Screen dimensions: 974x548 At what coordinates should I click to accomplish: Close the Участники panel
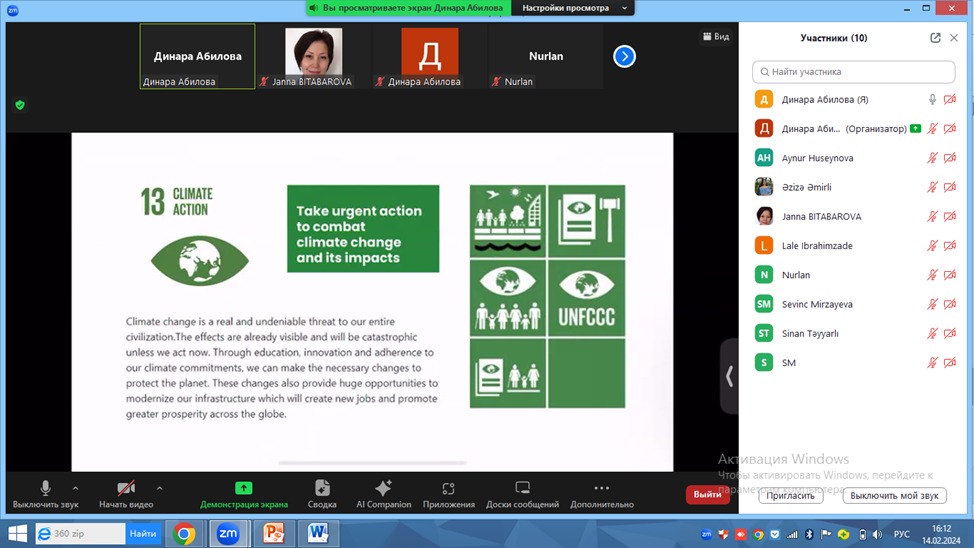954,38
